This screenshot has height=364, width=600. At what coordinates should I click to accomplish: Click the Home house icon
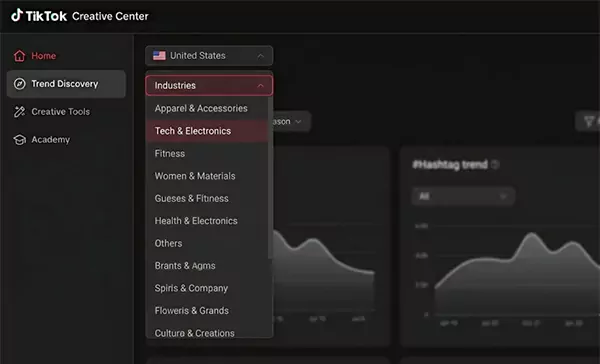coord(20,56)
